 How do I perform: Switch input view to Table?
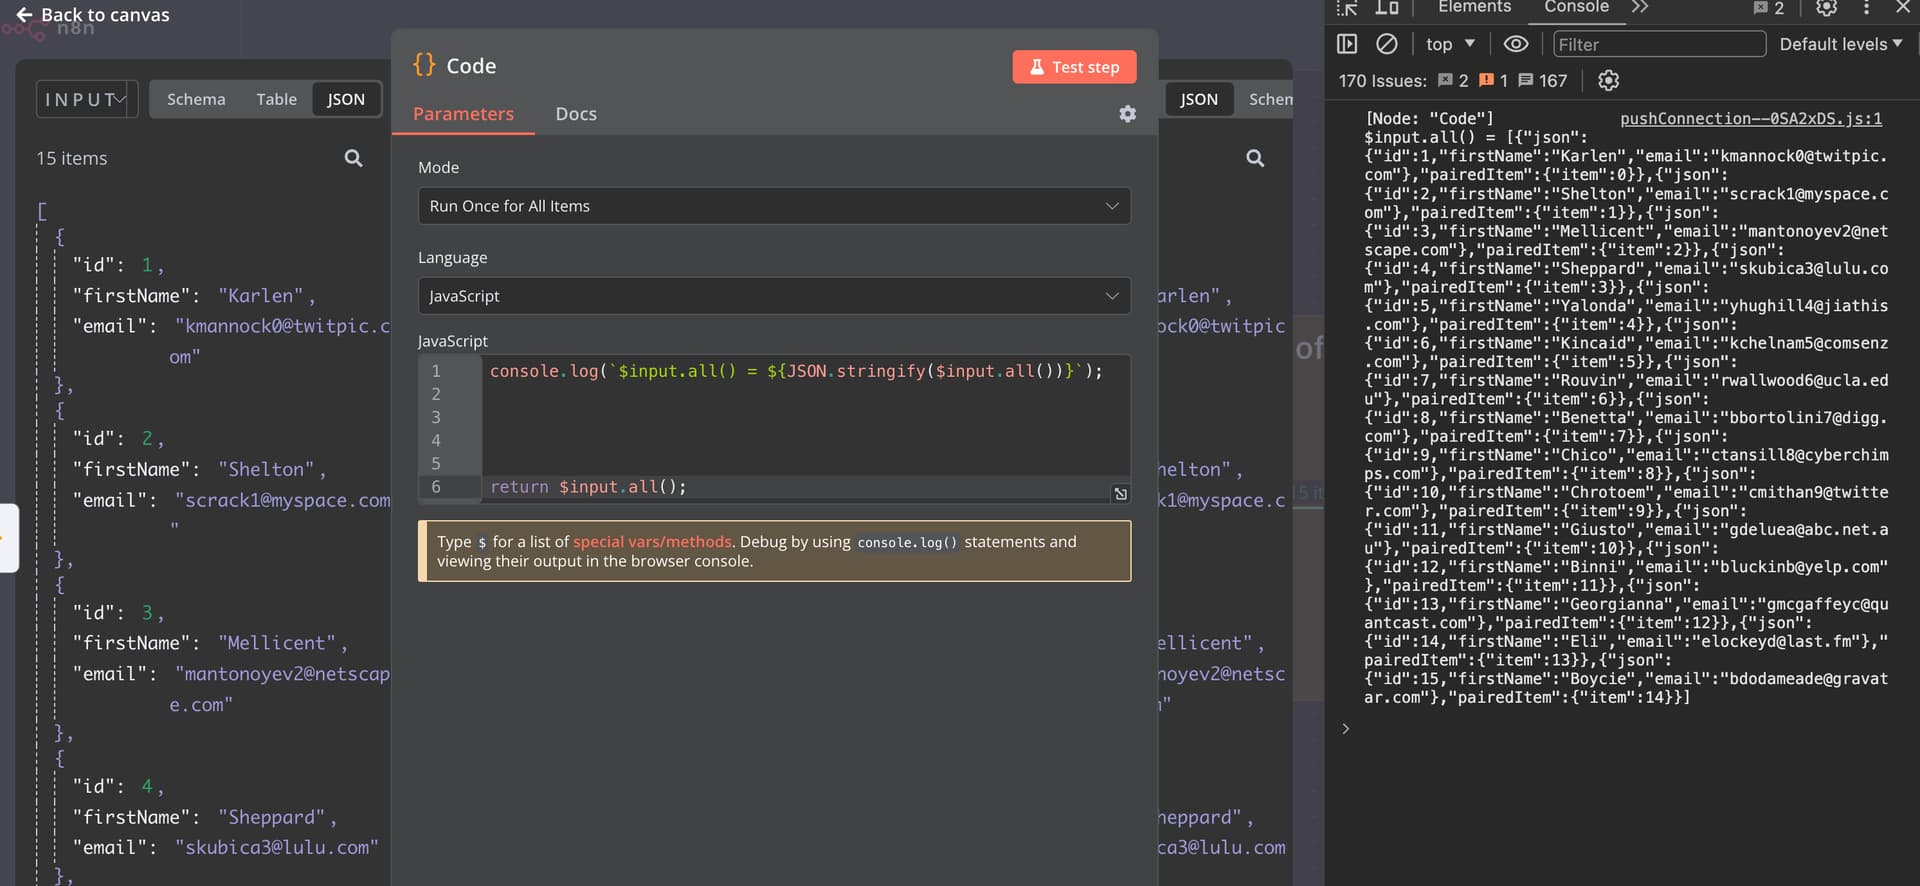276,99
